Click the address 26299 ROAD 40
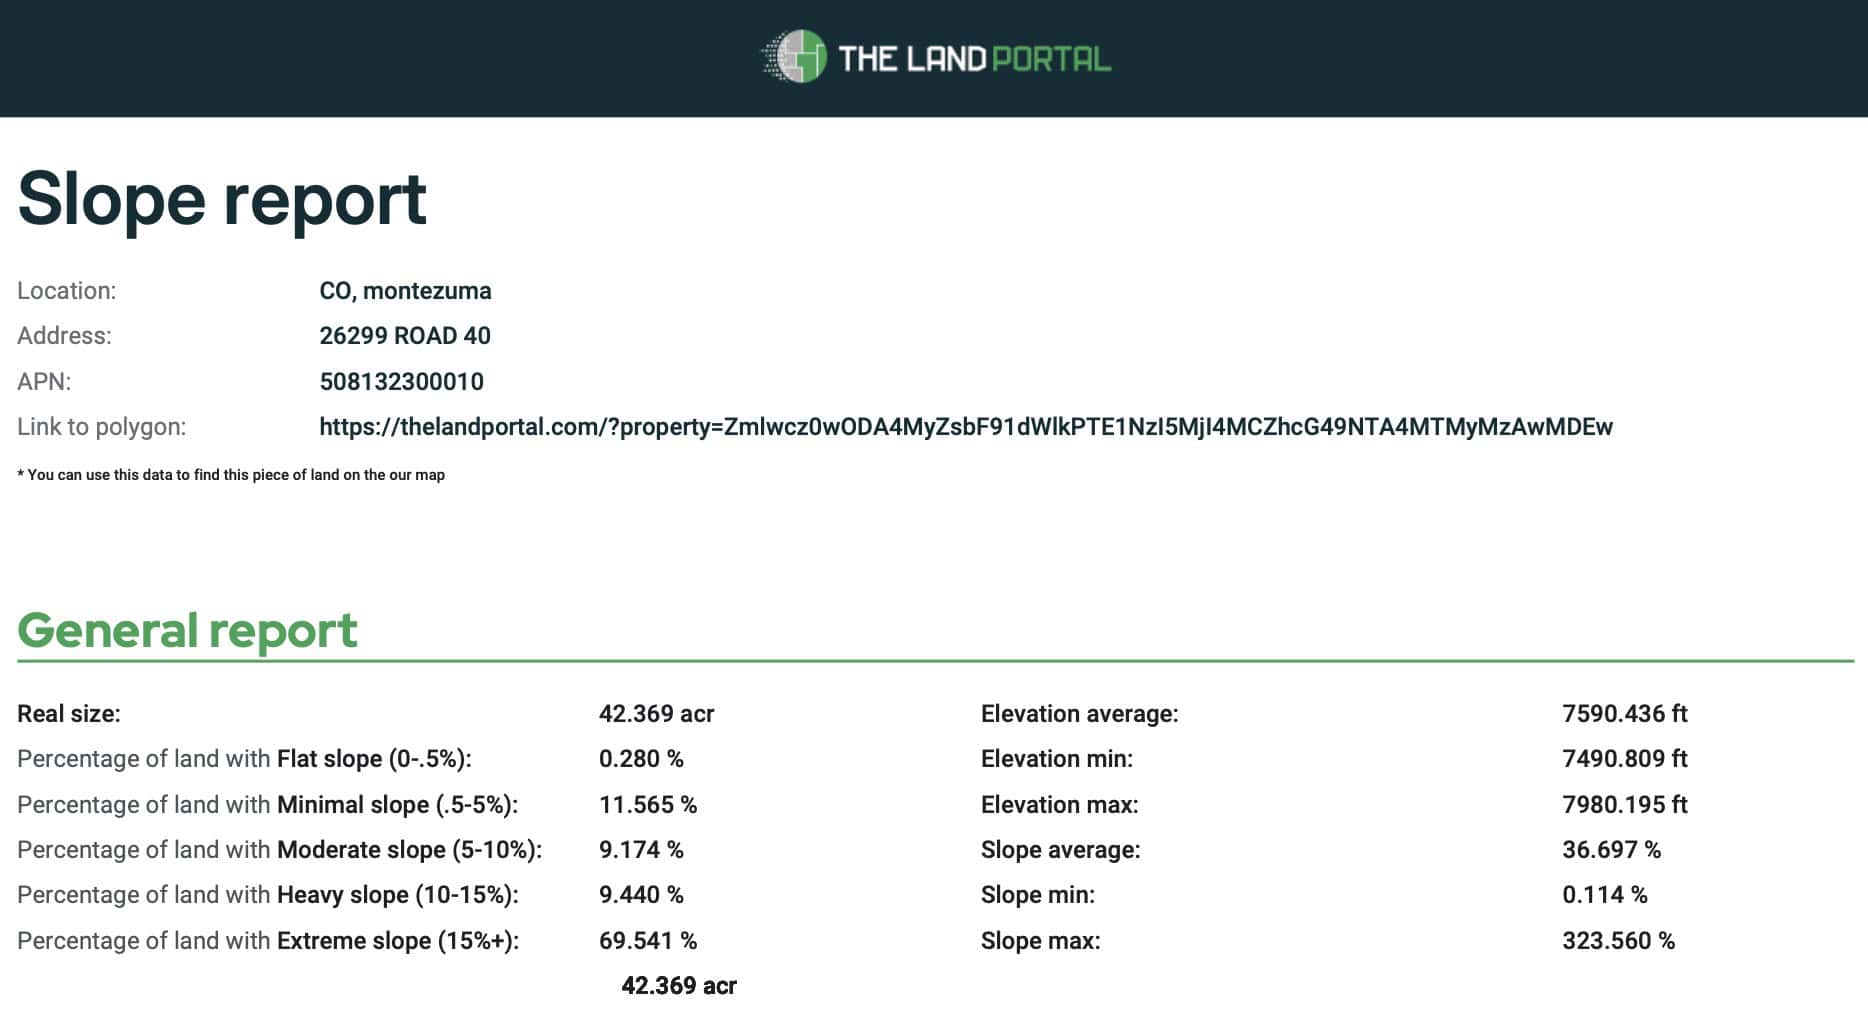Image resolution: width=1868 pixels, height=1018 pixels. (x=405, y=336)
